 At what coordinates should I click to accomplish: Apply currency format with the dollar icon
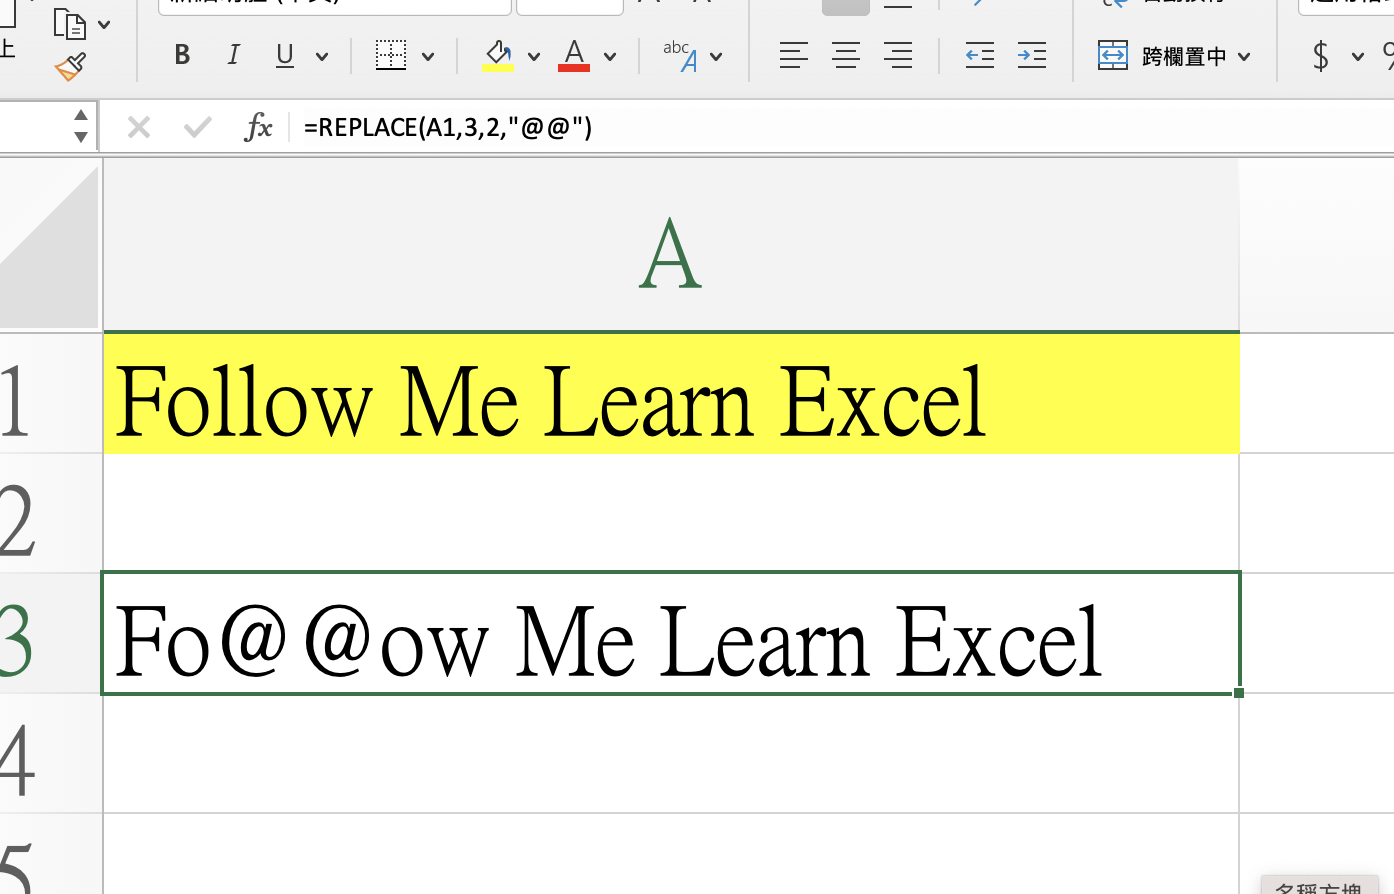tap(1321, 56)
